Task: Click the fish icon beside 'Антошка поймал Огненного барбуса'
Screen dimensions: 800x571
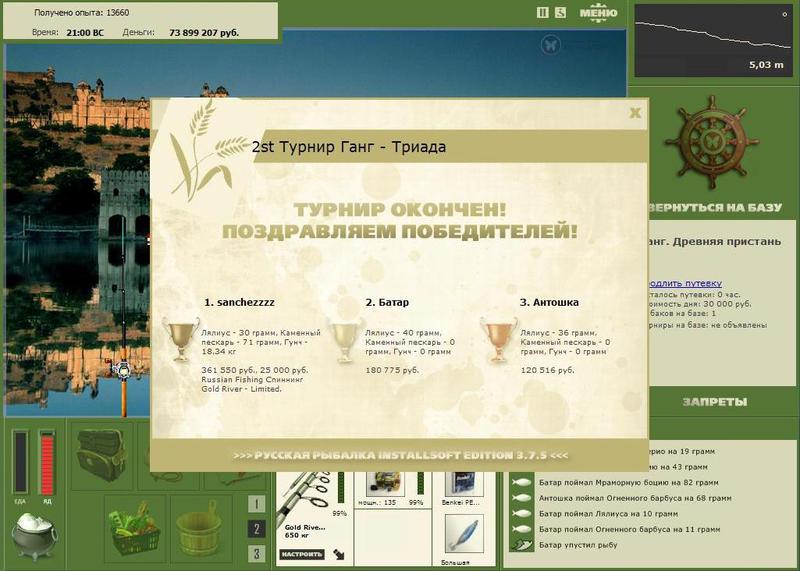Action: tap(521, 498)
